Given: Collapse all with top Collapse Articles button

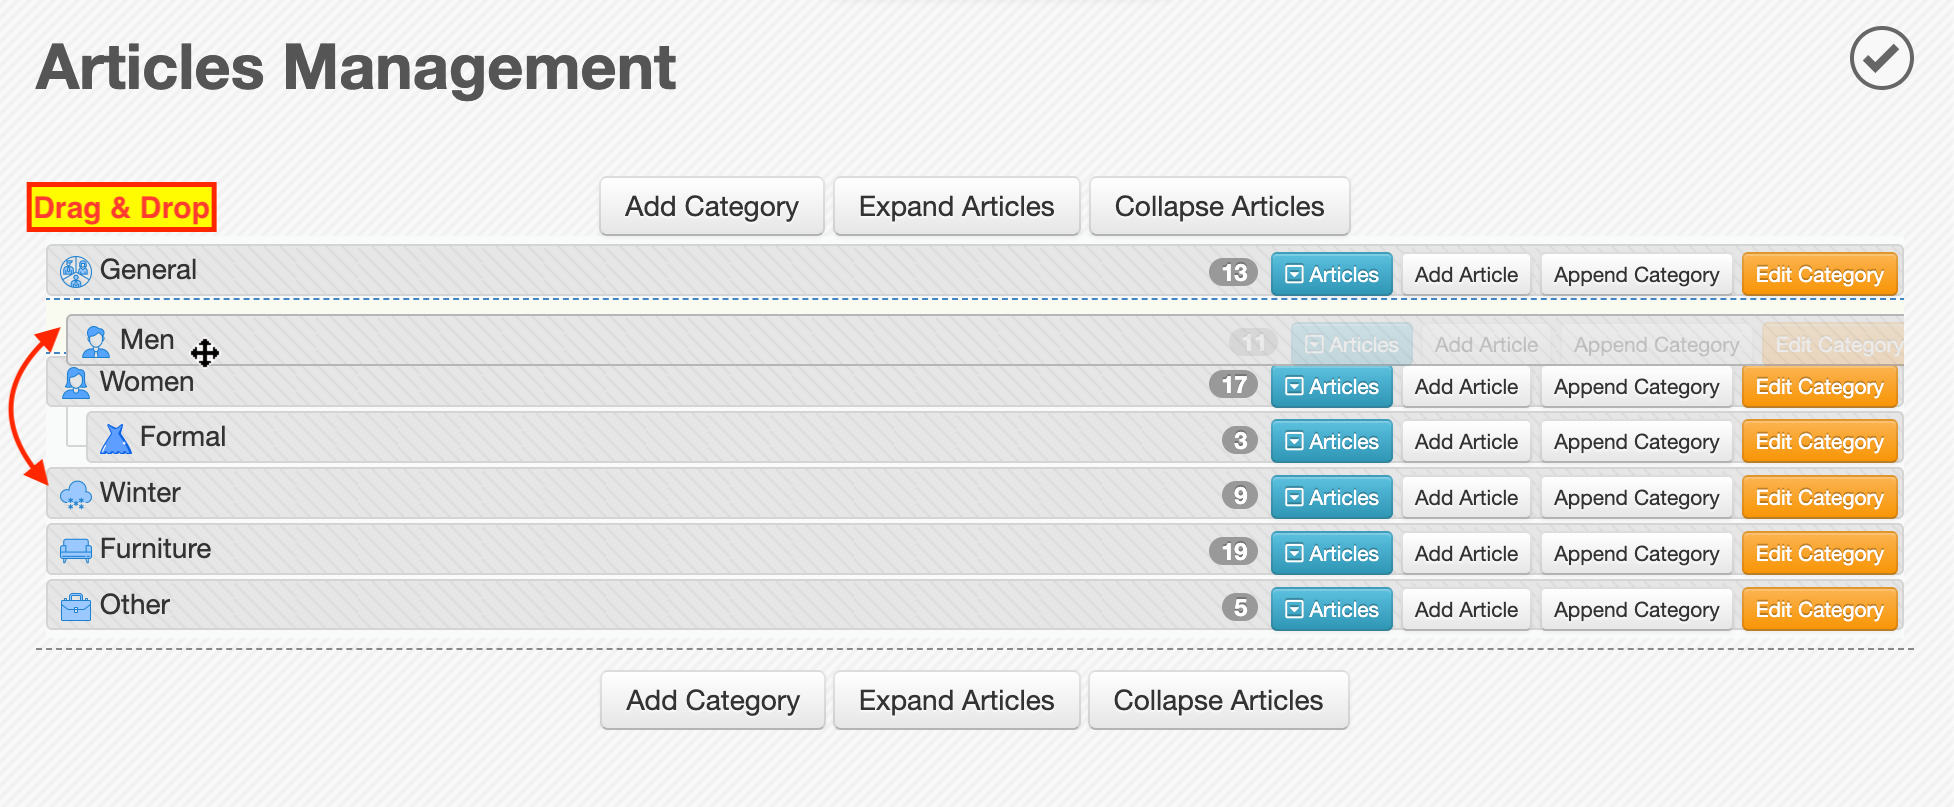Looking at the screenshot, I should coord(1219,206).
